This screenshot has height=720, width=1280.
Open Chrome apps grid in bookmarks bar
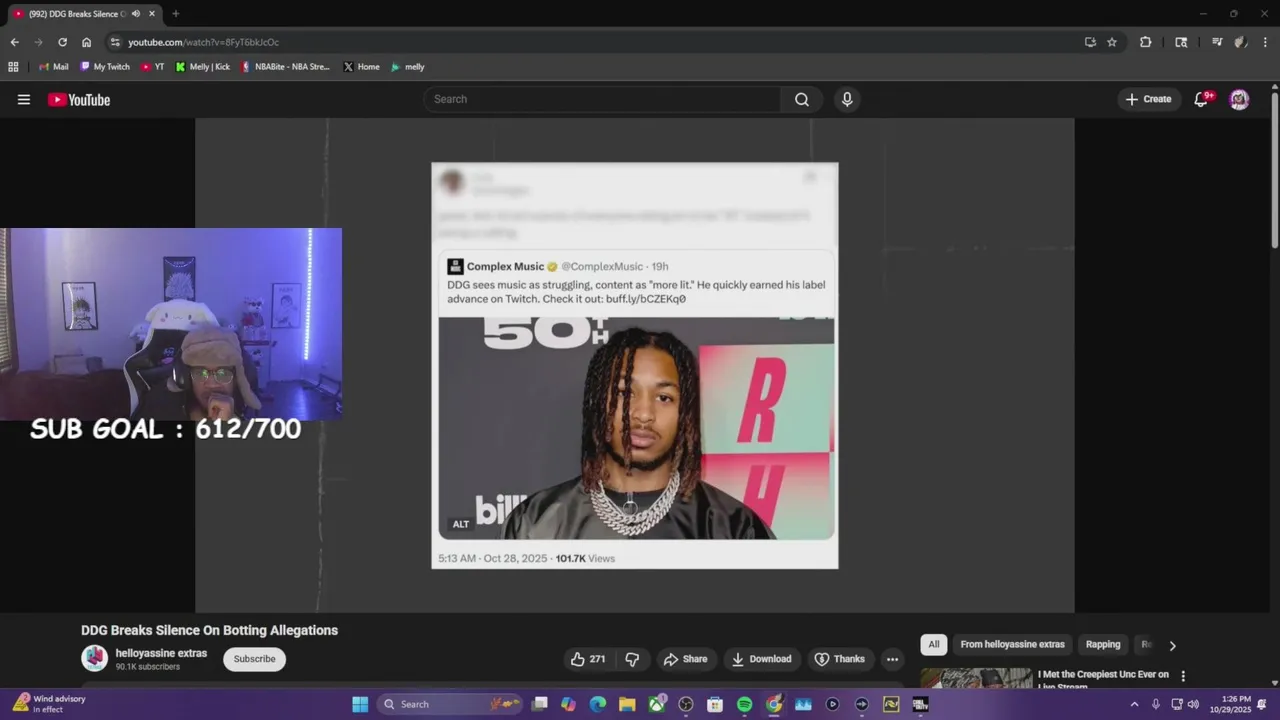coord(13,67)
